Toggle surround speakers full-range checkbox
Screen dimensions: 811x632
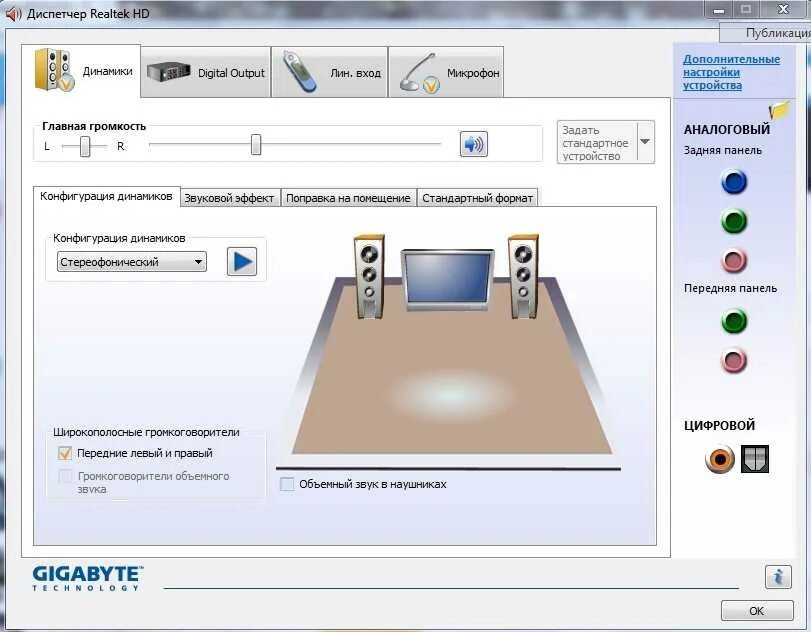[x=65, y=476]
